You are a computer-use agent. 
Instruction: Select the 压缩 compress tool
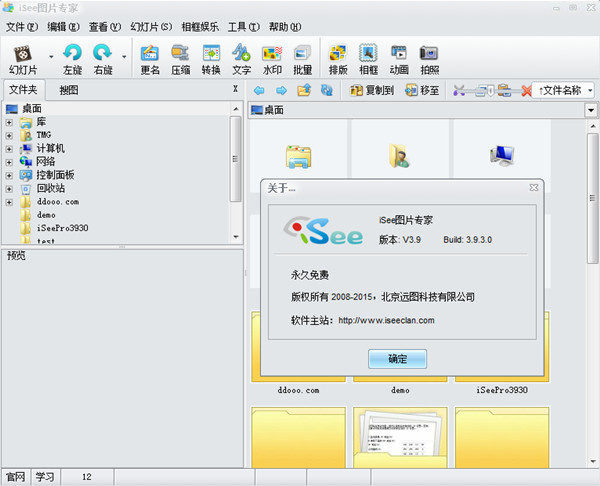pos(180,58)
